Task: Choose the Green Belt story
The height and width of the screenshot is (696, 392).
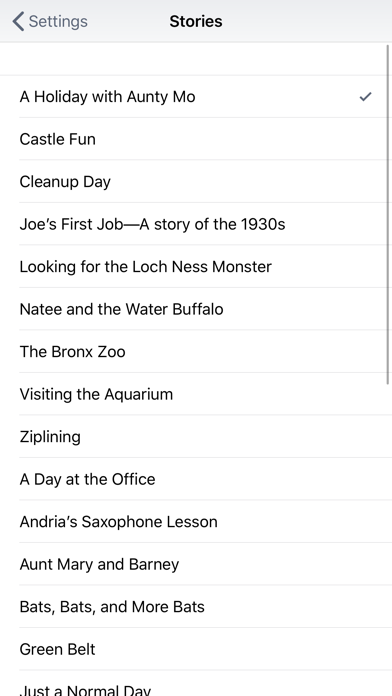Action: [x=196, y=649]
